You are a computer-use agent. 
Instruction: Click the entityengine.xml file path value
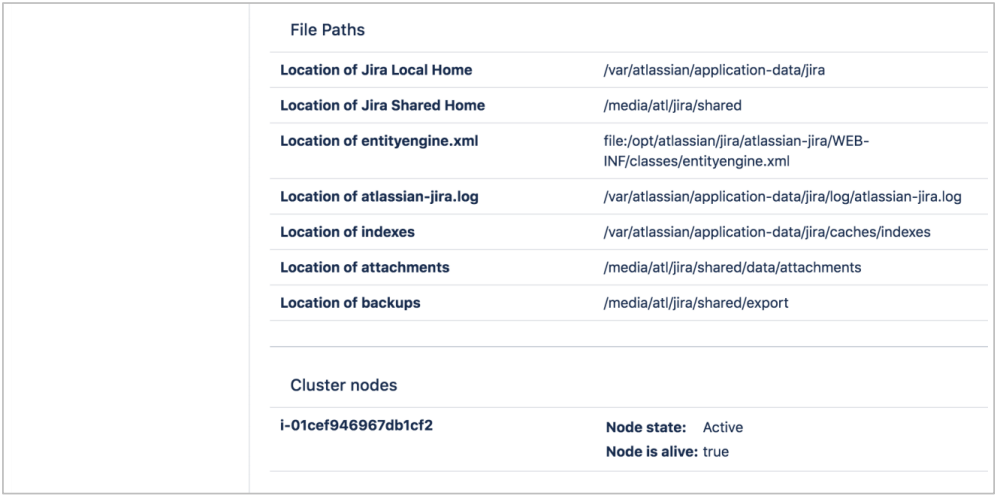coord(736,151)
